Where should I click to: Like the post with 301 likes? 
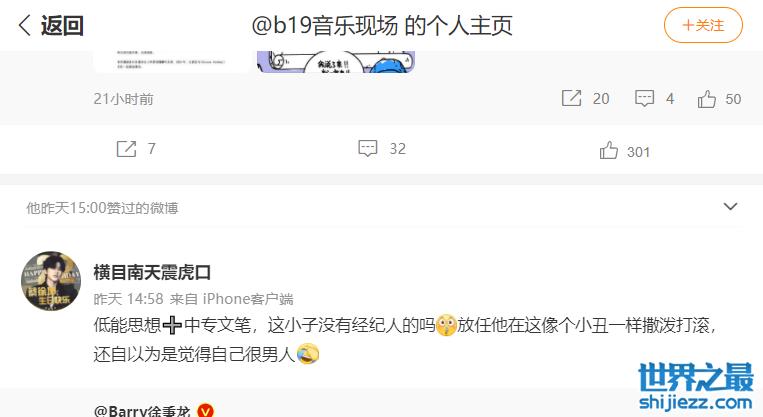[609, 150]
